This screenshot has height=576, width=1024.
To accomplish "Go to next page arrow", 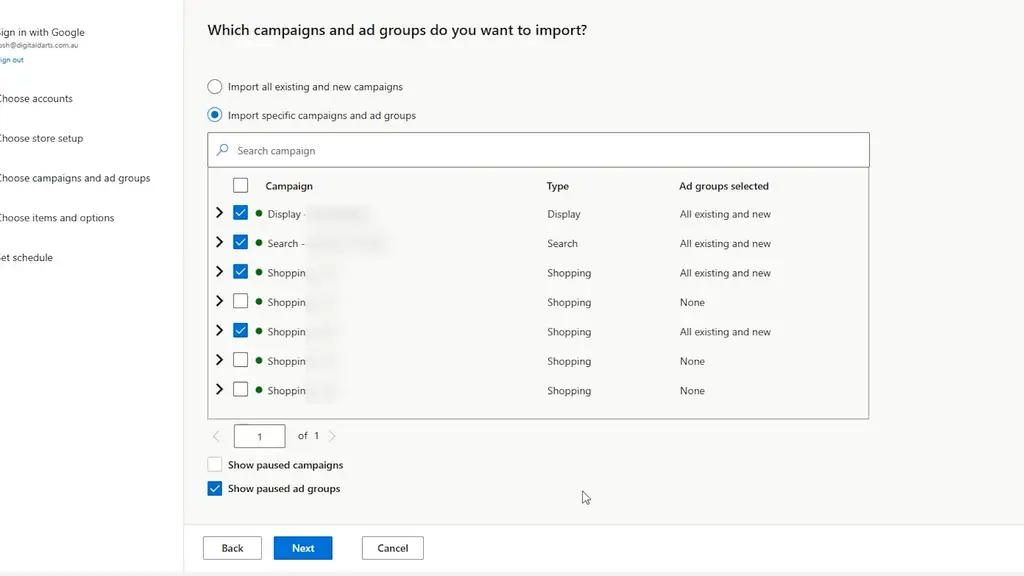I will coord(332,436).
